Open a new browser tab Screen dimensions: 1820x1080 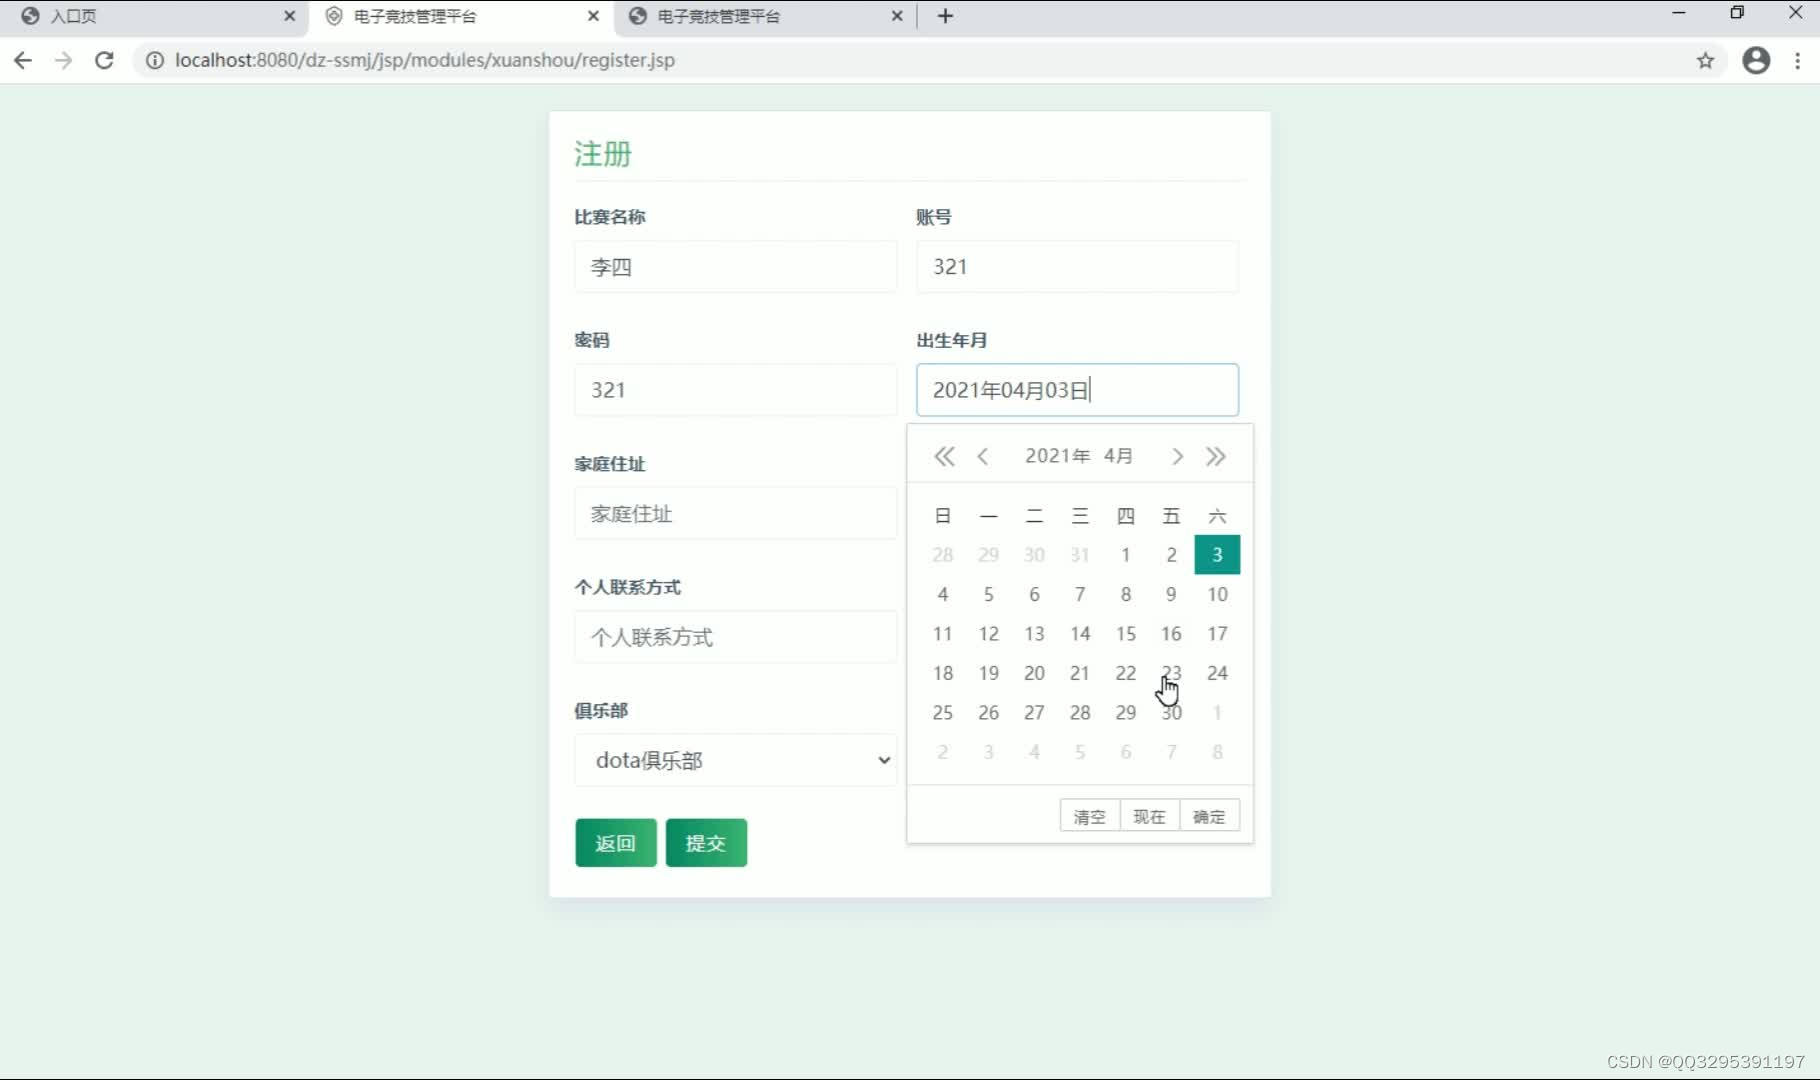945,16
